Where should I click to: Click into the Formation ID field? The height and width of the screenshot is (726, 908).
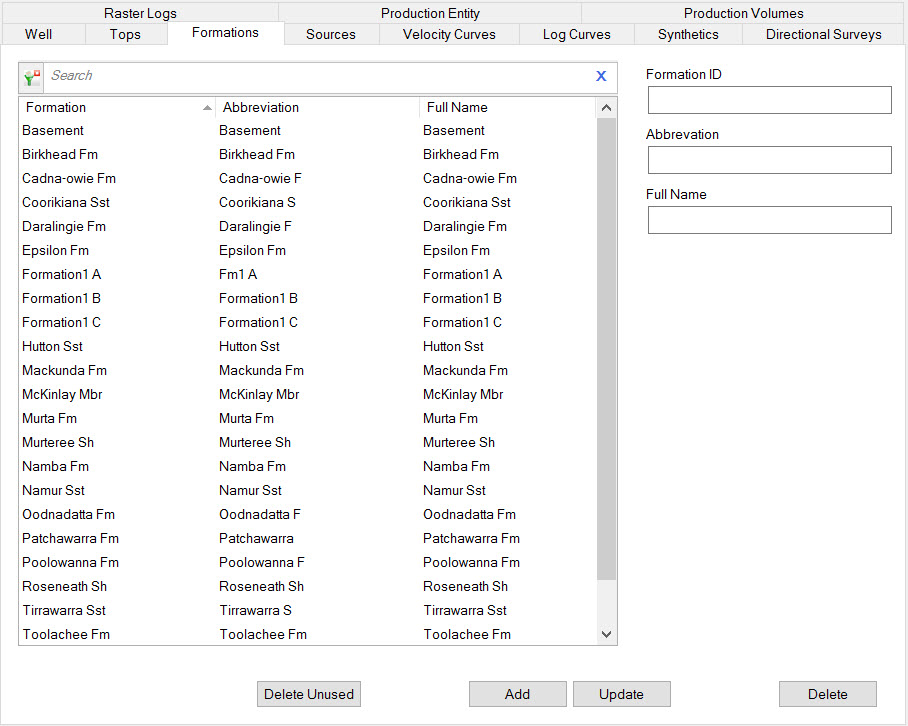(x=769, y=100)
